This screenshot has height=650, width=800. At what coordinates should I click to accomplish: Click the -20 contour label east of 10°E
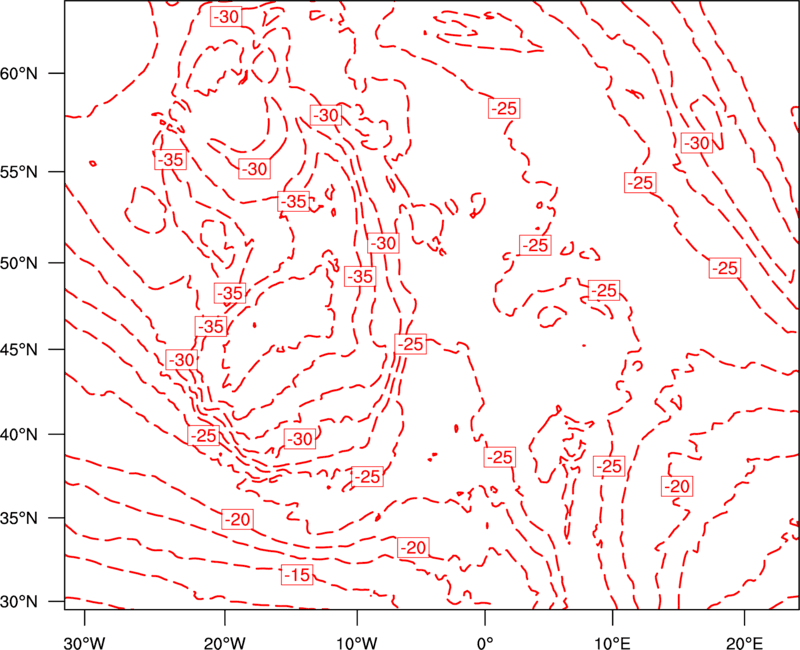677,486
